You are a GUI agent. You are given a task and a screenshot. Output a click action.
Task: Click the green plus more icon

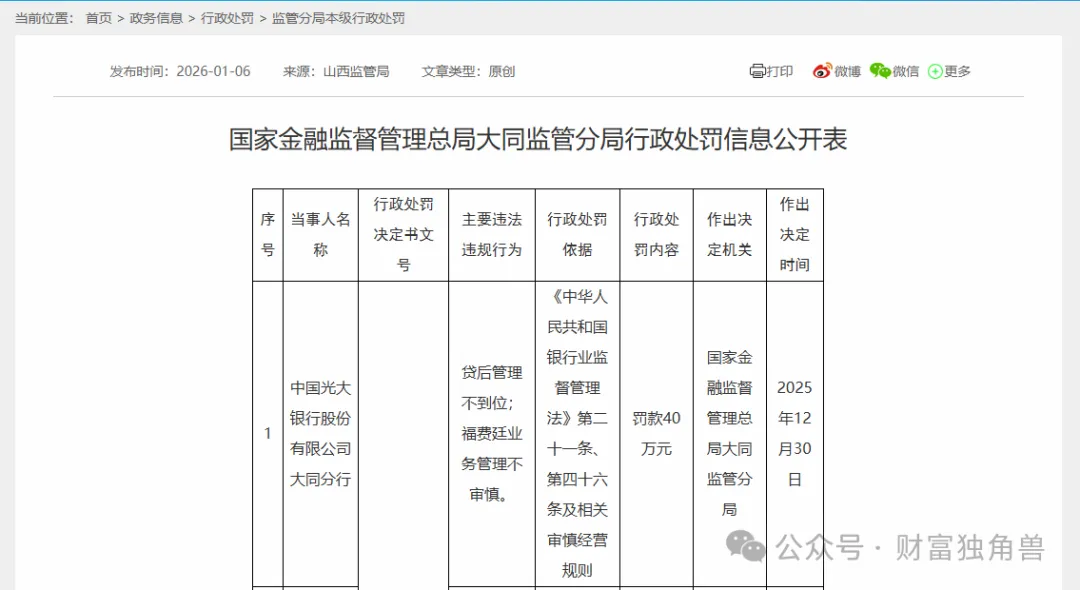(x=935, y=72)
